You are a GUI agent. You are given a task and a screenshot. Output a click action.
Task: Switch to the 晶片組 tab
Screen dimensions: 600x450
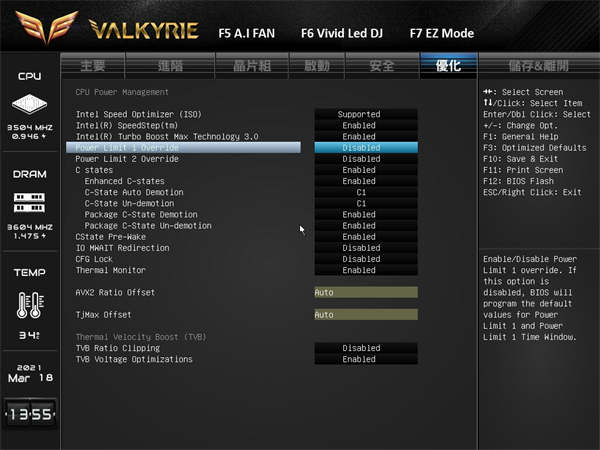point(252,66)
